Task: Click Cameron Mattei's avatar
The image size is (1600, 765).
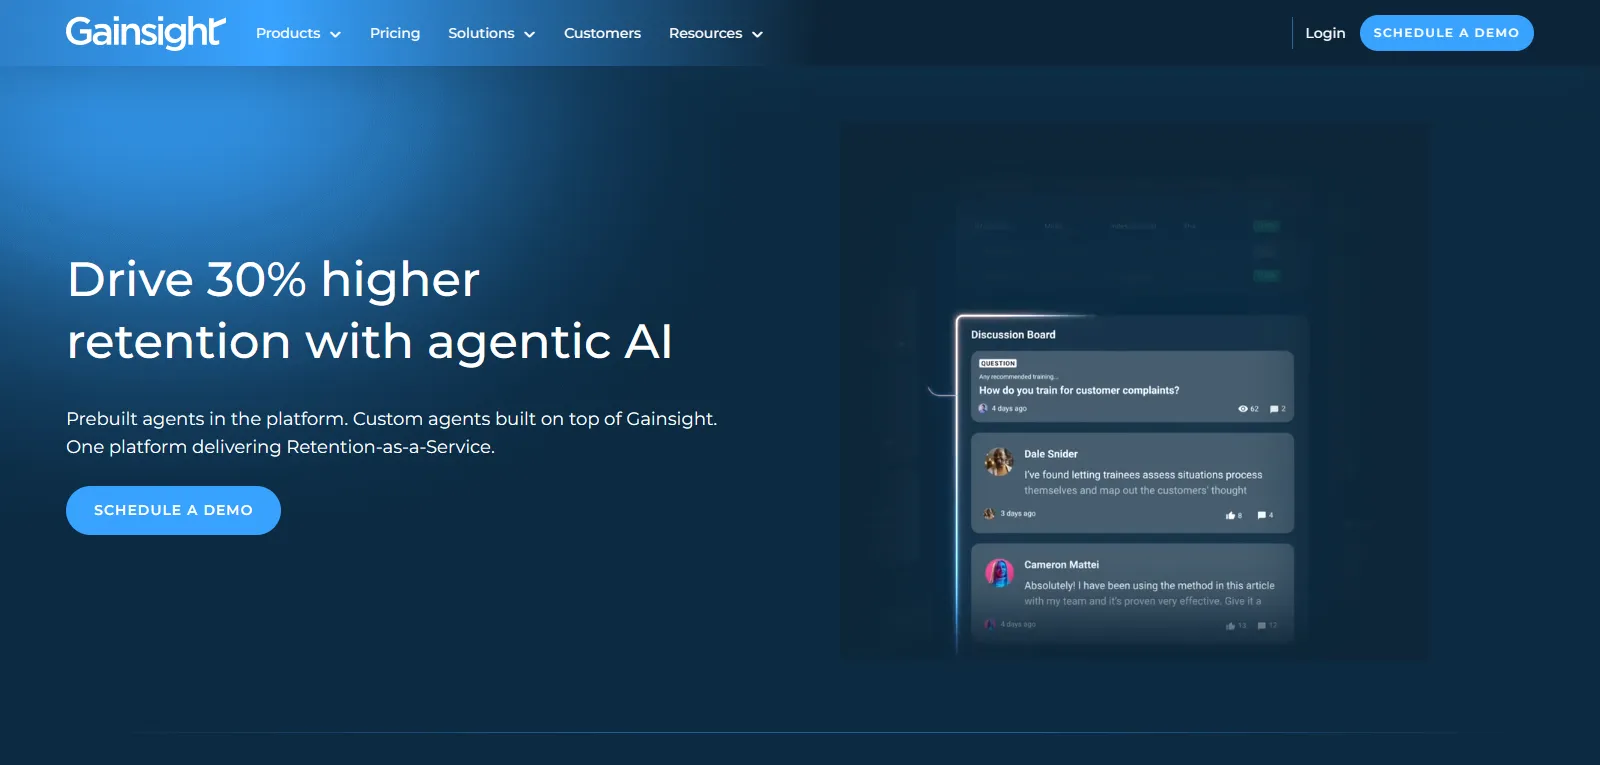Action: tap(999, 572)
